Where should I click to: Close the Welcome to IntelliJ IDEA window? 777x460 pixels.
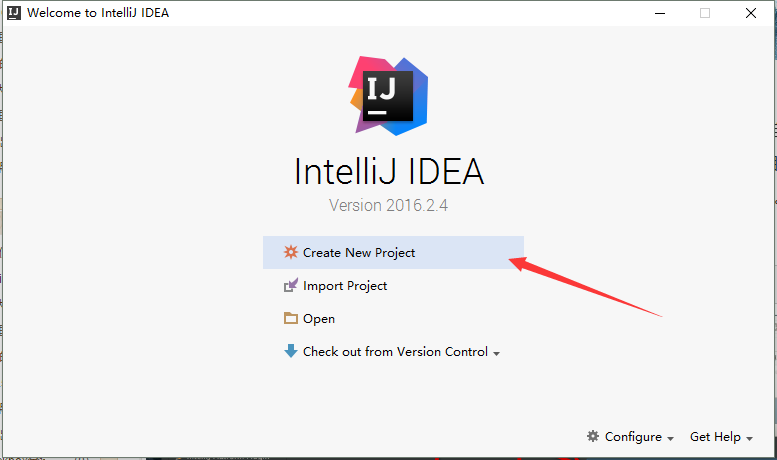(751, 13)
